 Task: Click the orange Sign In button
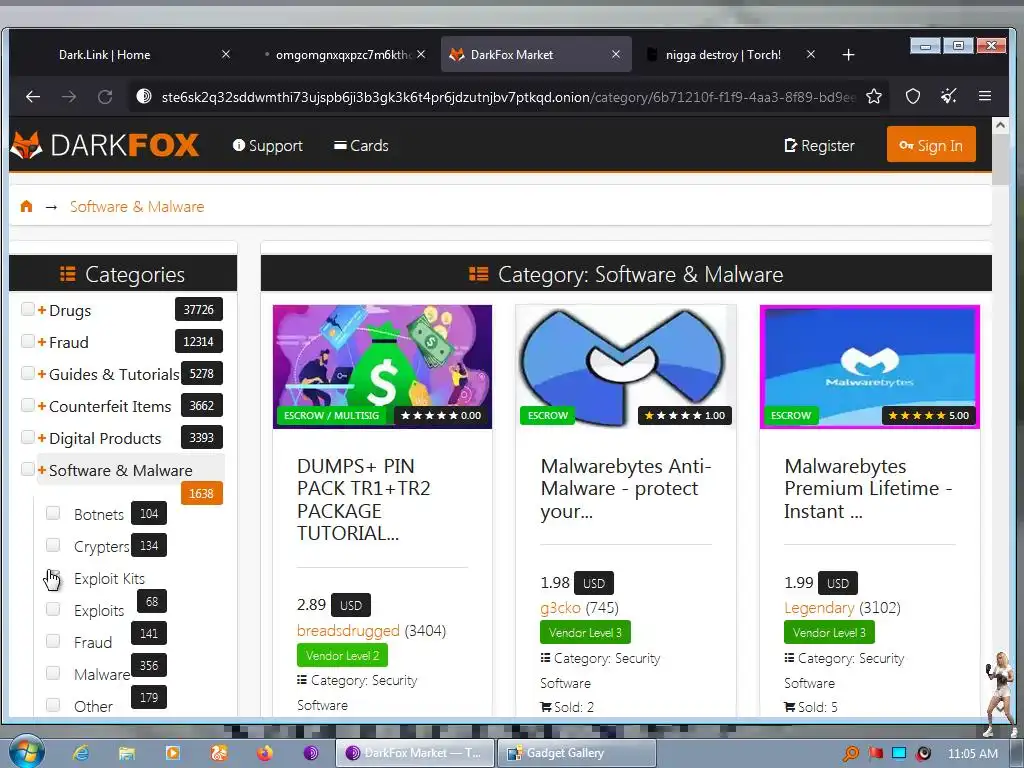(x=931, y=144)
